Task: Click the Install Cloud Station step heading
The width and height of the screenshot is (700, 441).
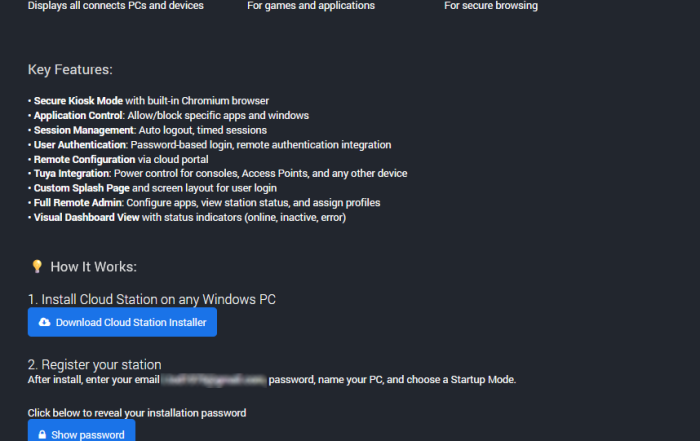Action: (x=152, y=299)
